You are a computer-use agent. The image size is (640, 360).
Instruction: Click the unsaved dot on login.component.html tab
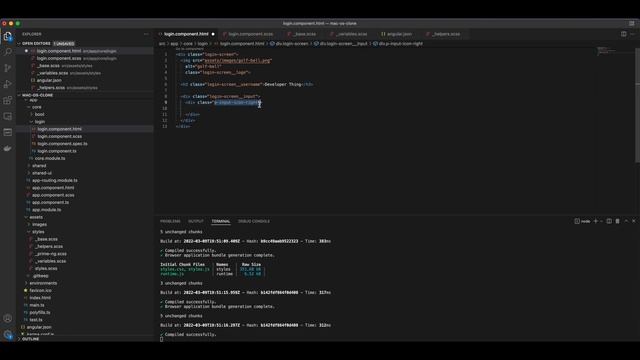213,34
